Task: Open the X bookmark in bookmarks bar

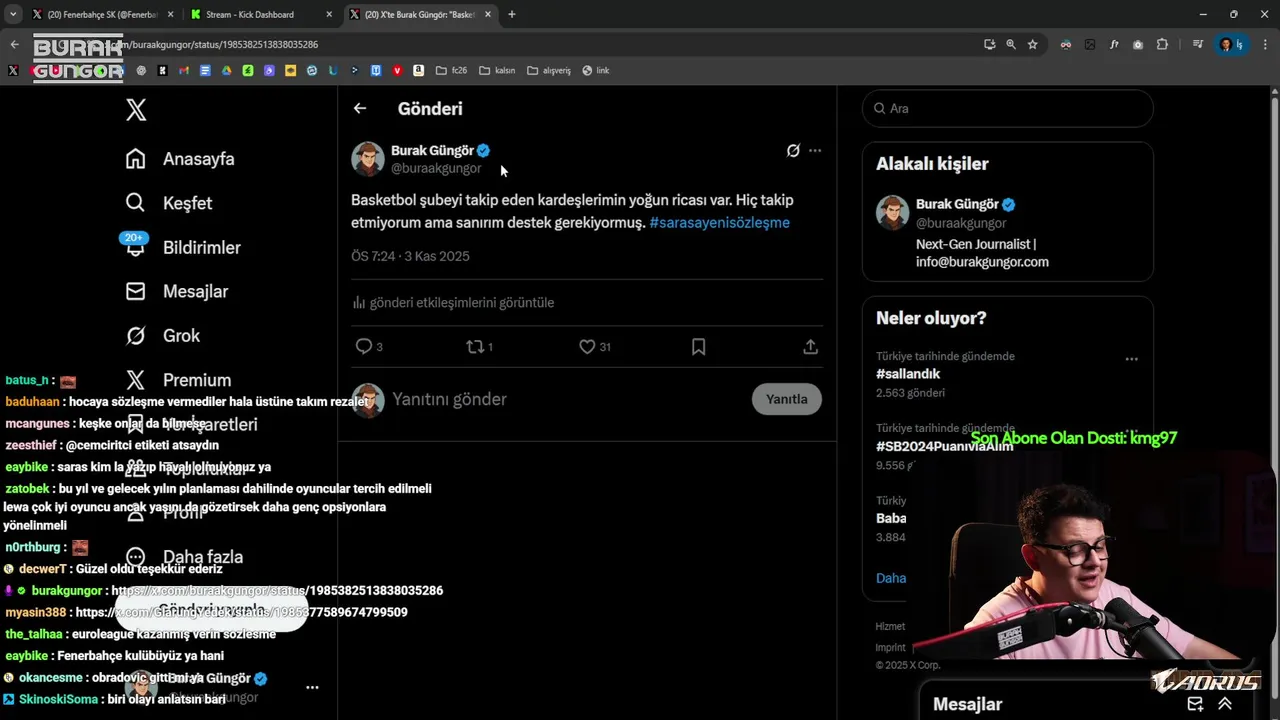Action: coord(13,70)
